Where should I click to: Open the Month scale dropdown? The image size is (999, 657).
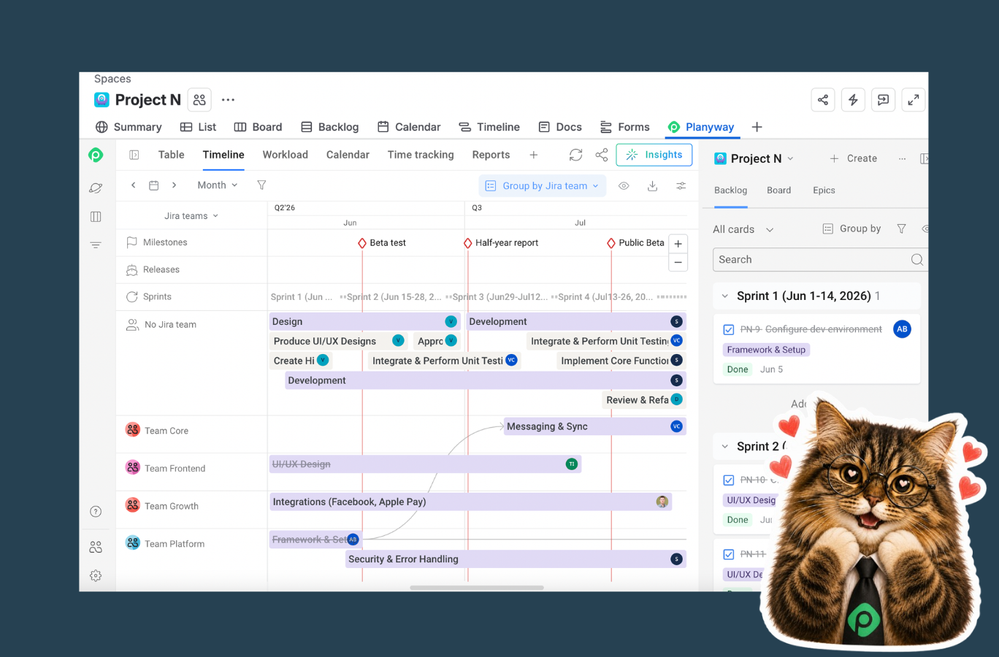[217, 185]
